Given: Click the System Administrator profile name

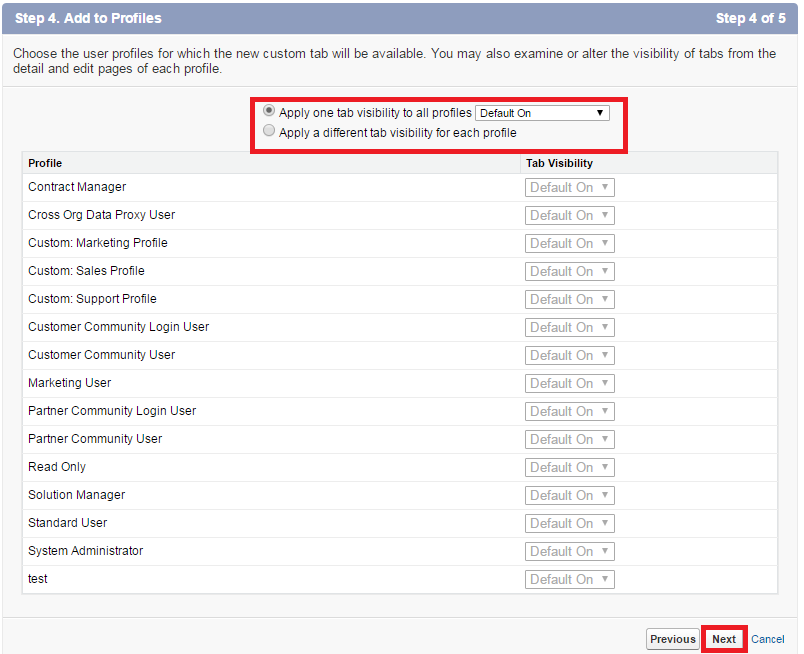Looking at the screenshot, I should click(86, 550).
